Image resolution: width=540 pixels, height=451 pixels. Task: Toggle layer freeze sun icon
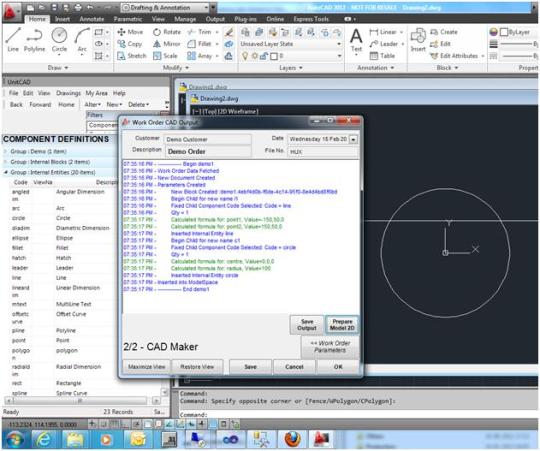(255, 56)
